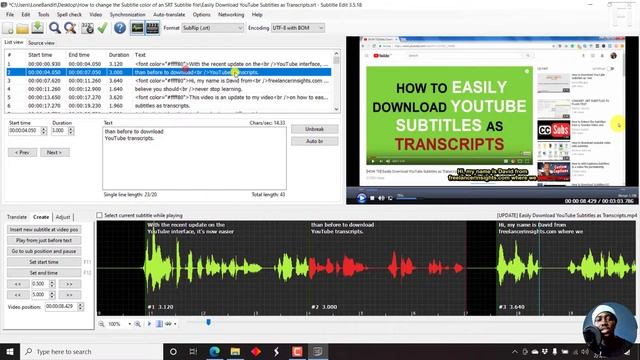This screenshot has height=360, width=640.
Task: Open a subtitle file with the folder icon
Action: [22, 28]
